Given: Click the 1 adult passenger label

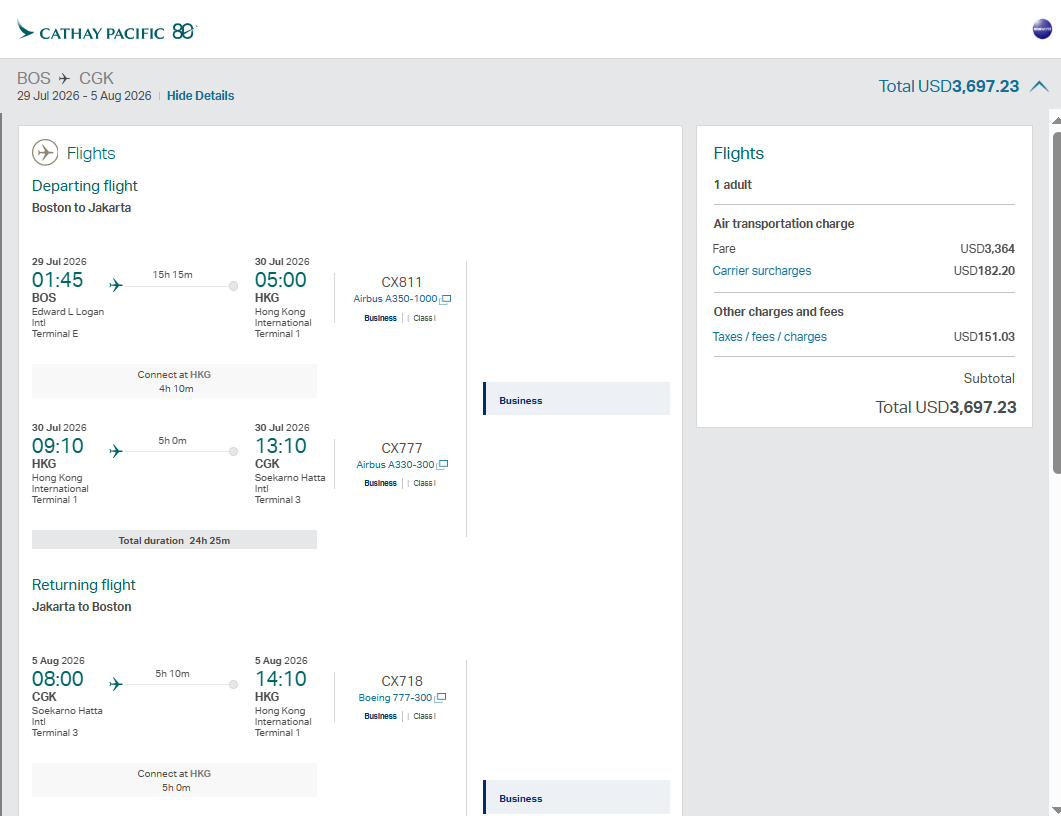Looking at the screenshot, I should (732, 185).
